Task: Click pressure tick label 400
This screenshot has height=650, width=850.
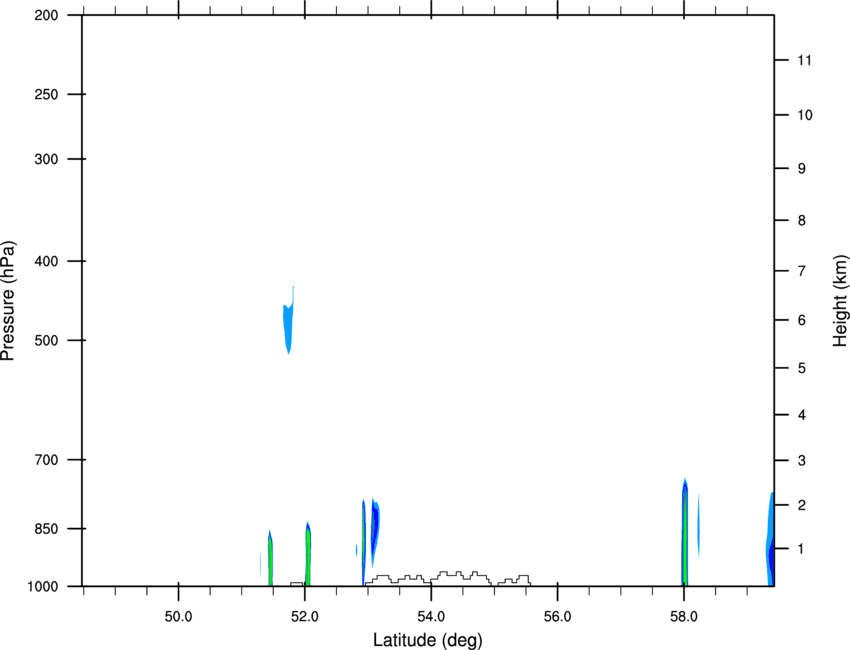Action: 46,261
